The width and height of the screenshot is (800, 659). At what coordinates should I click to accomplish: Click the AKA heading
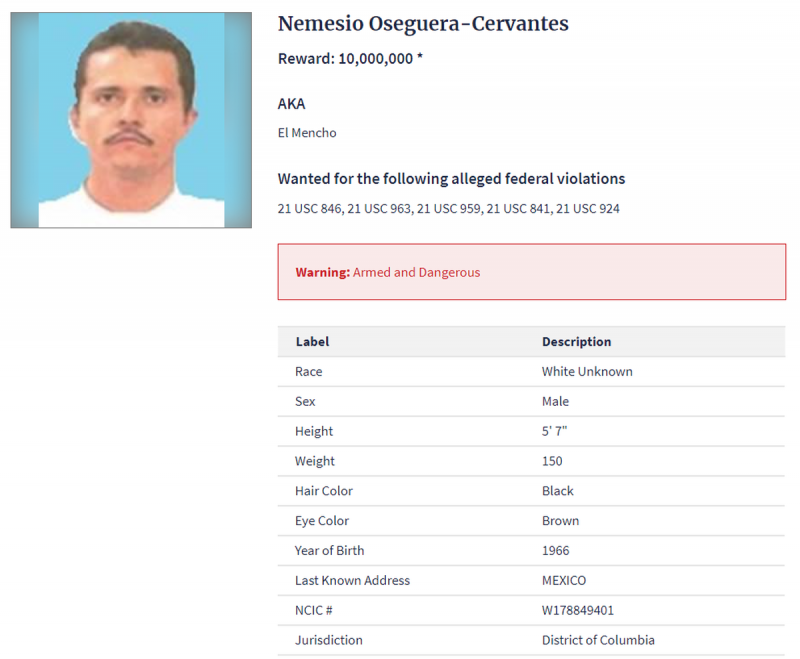tap(291, 104)
